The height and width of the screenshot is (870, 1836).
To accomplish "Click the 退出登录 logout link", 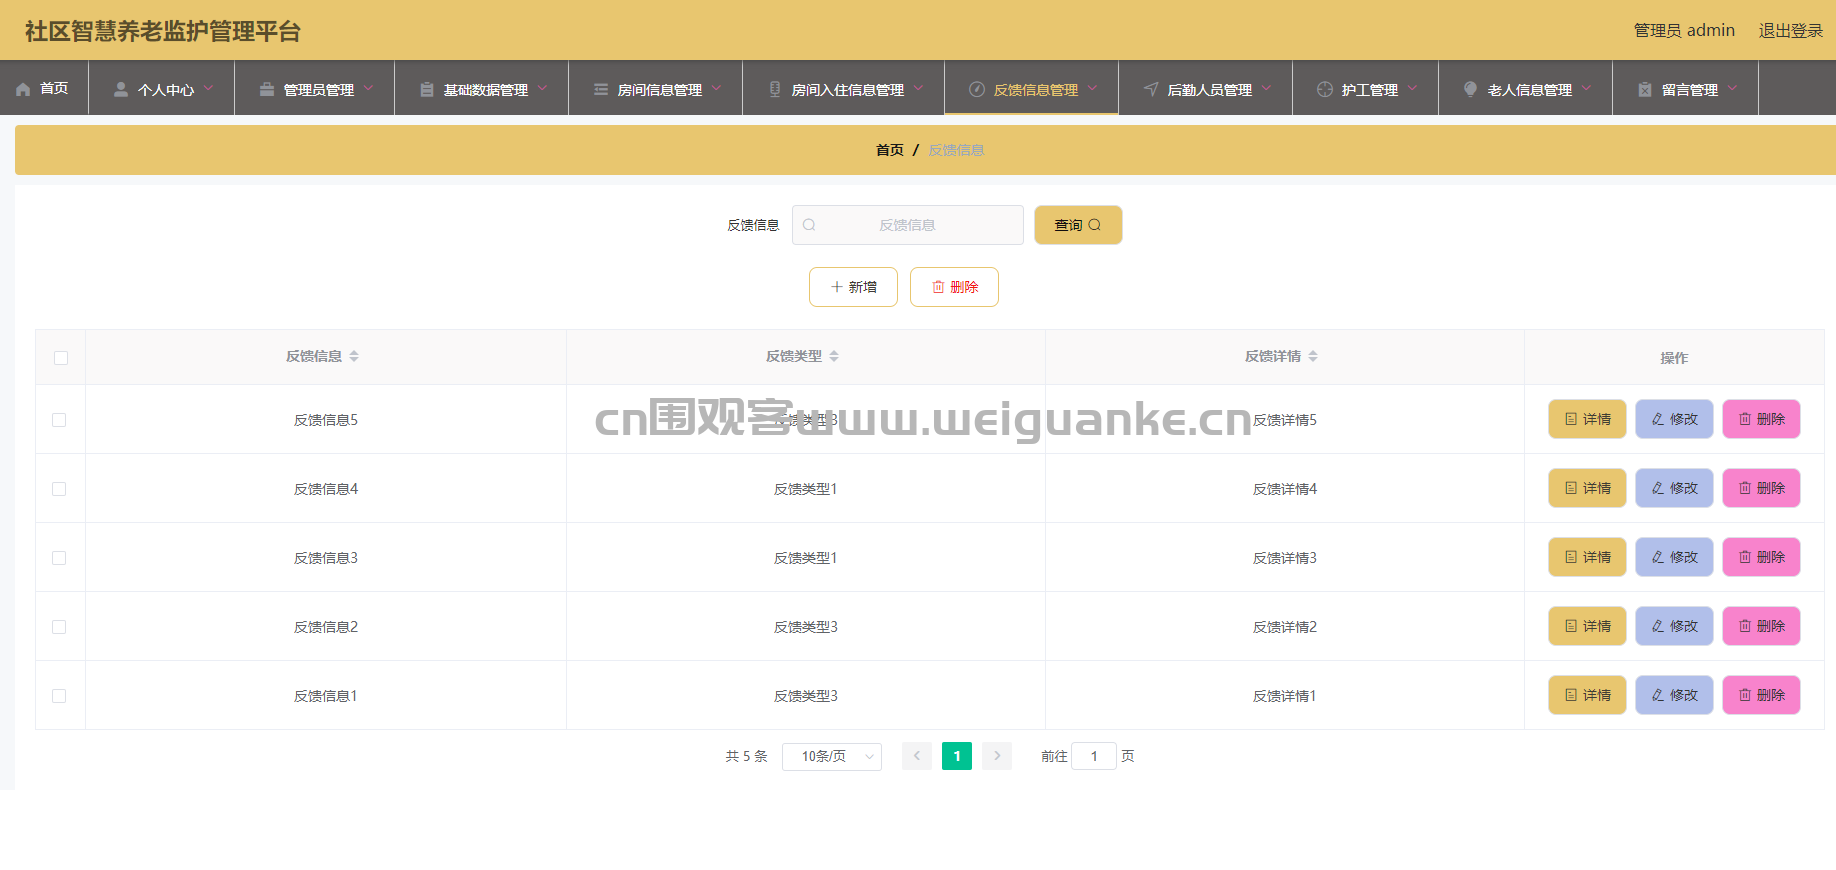I will (1790, 30).
